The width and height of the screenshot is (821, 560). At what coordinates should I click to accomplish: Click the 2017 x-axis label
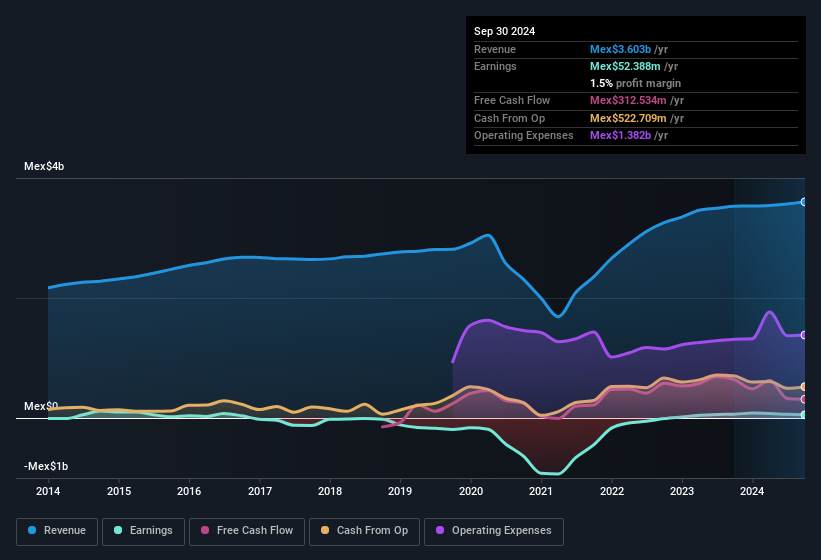click(x=260, y=491)
